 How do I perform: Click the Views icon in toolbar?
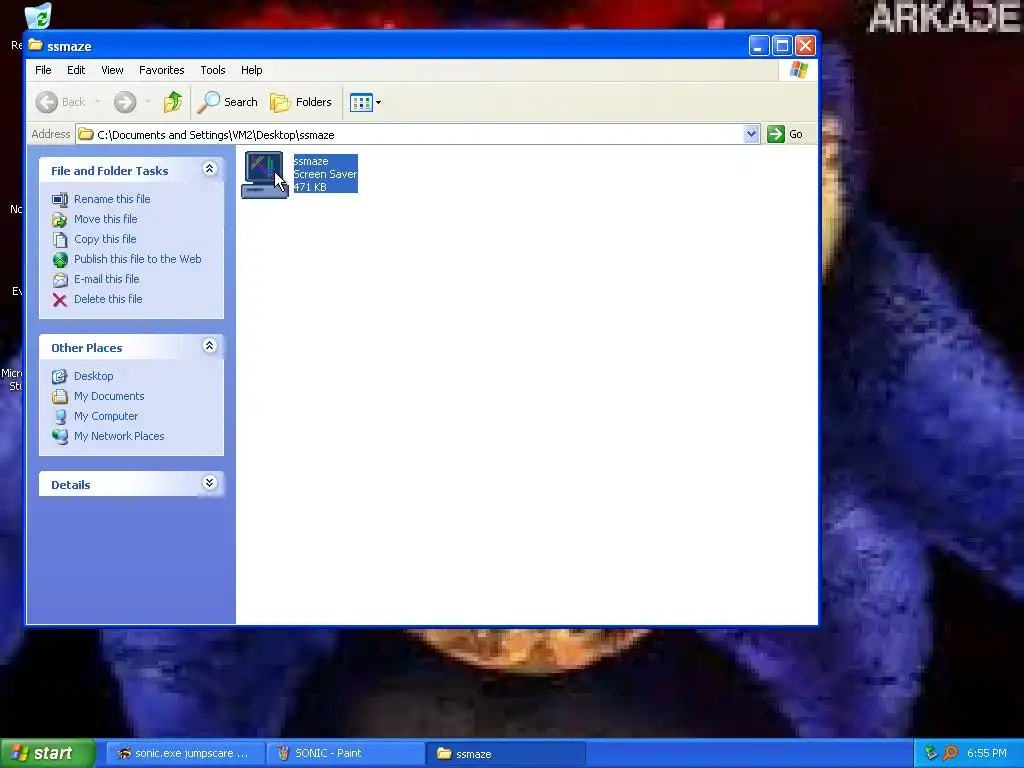coord(360,103)
